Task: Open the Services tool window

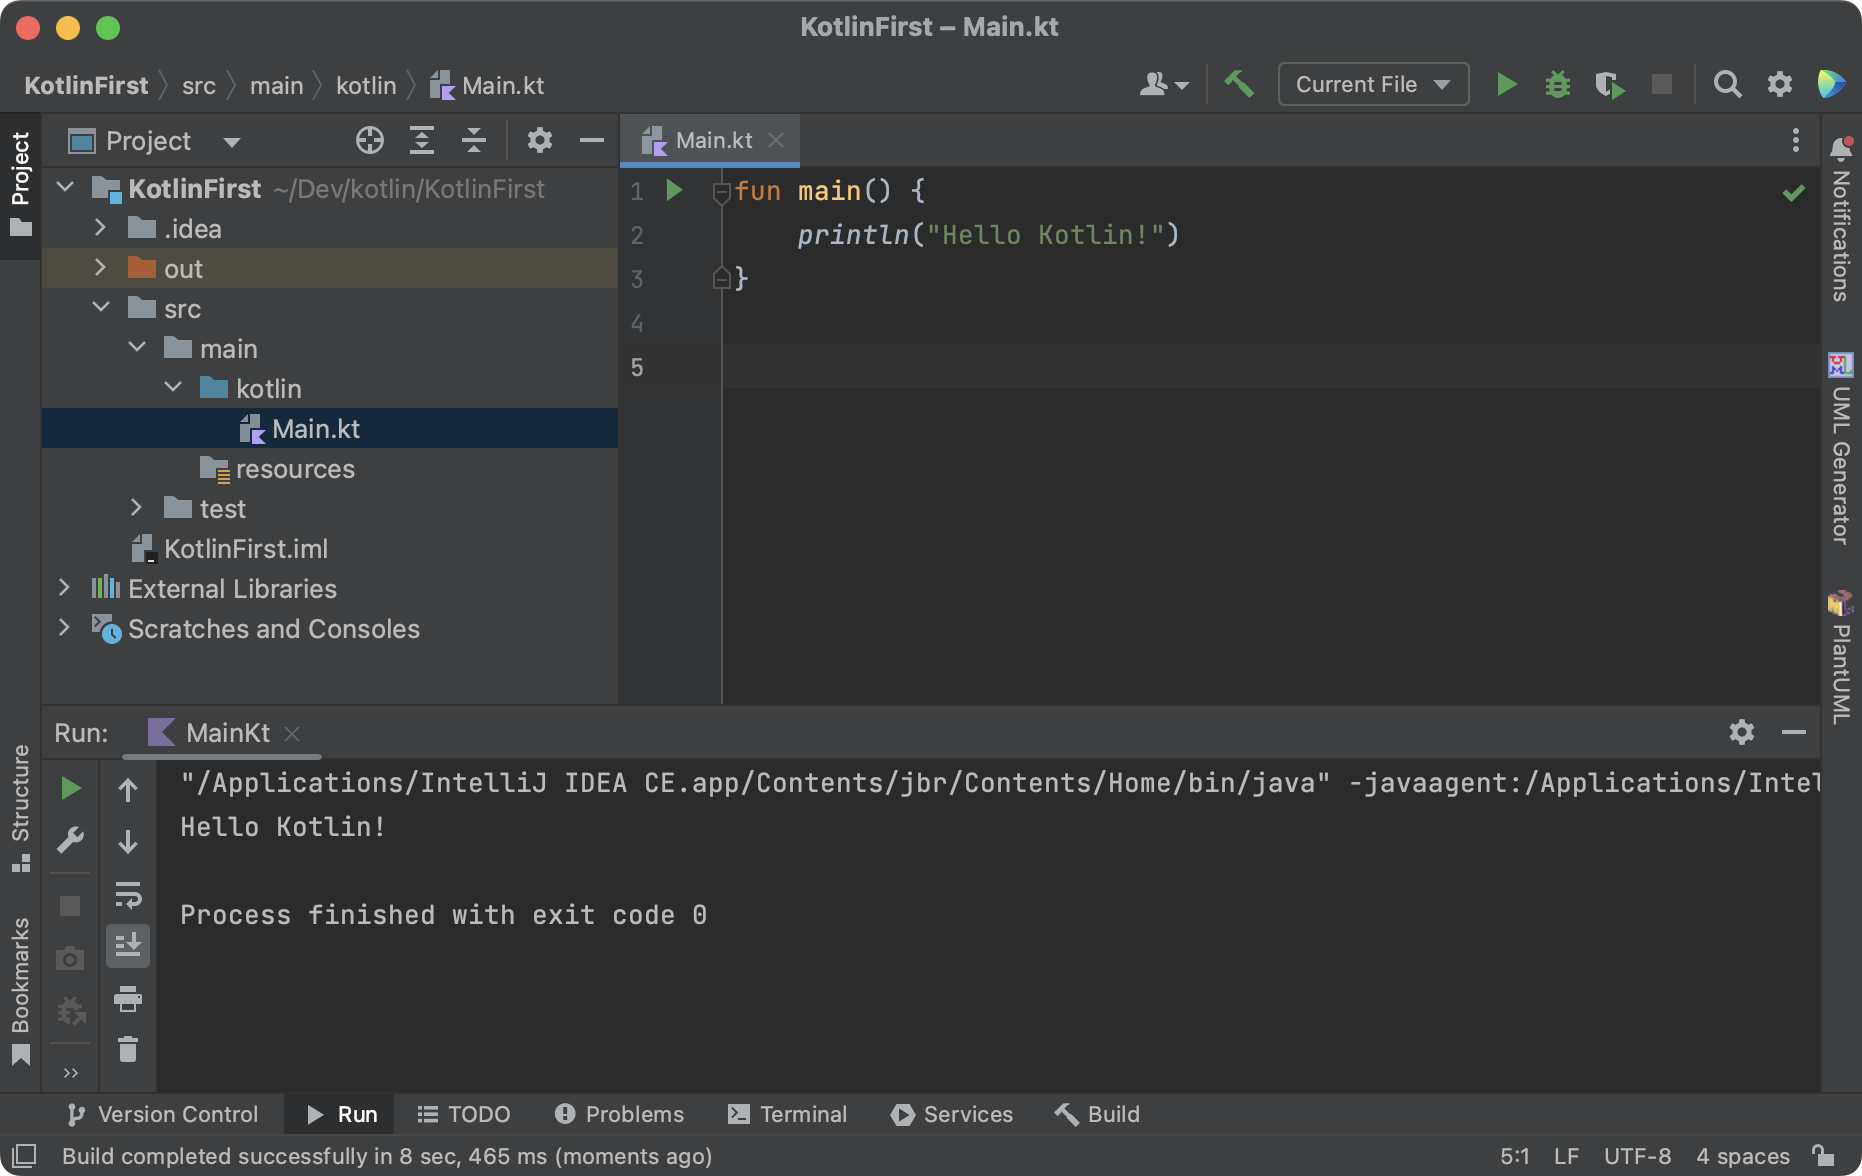Action: point(951,1114)
